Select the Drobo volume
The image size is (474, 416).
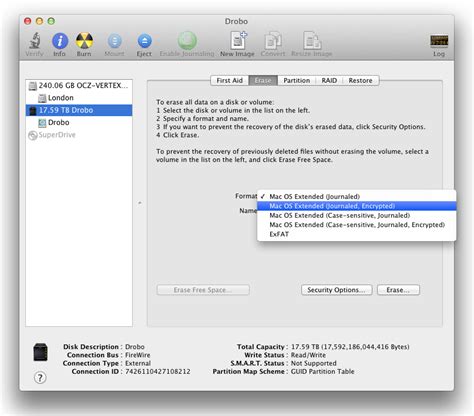[79, 123]
